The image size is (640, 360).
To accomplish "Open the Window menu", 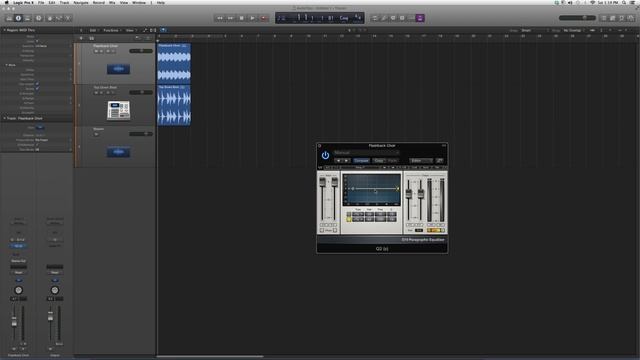I will (x=139, y=2).
